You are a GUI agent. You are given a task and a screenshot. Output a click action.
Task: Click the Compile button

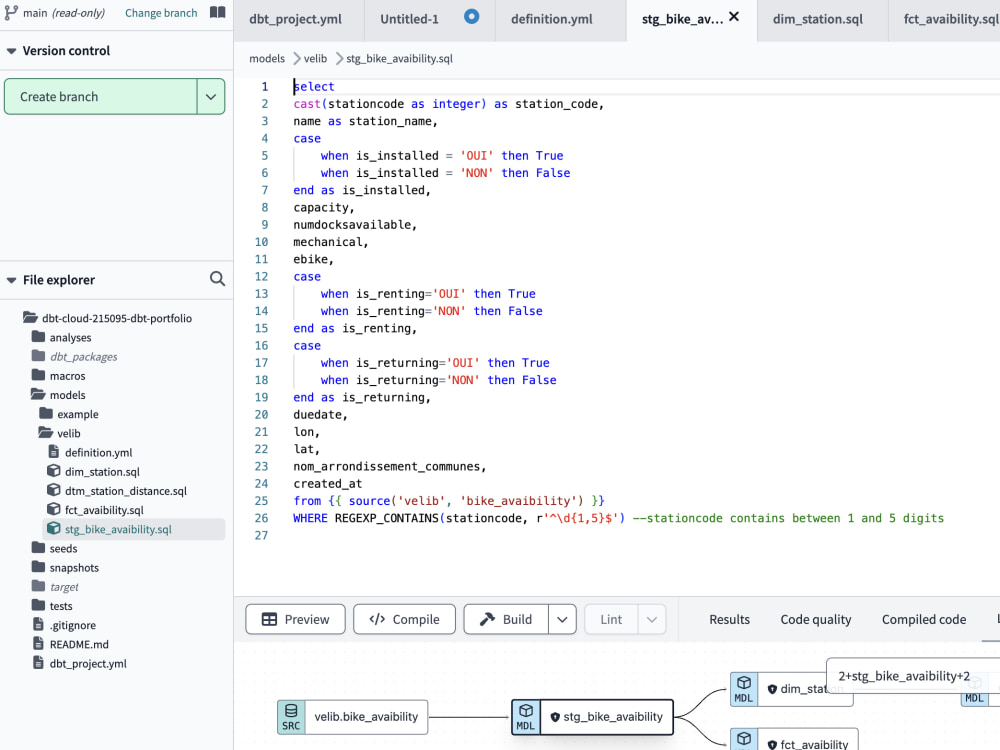404,619
